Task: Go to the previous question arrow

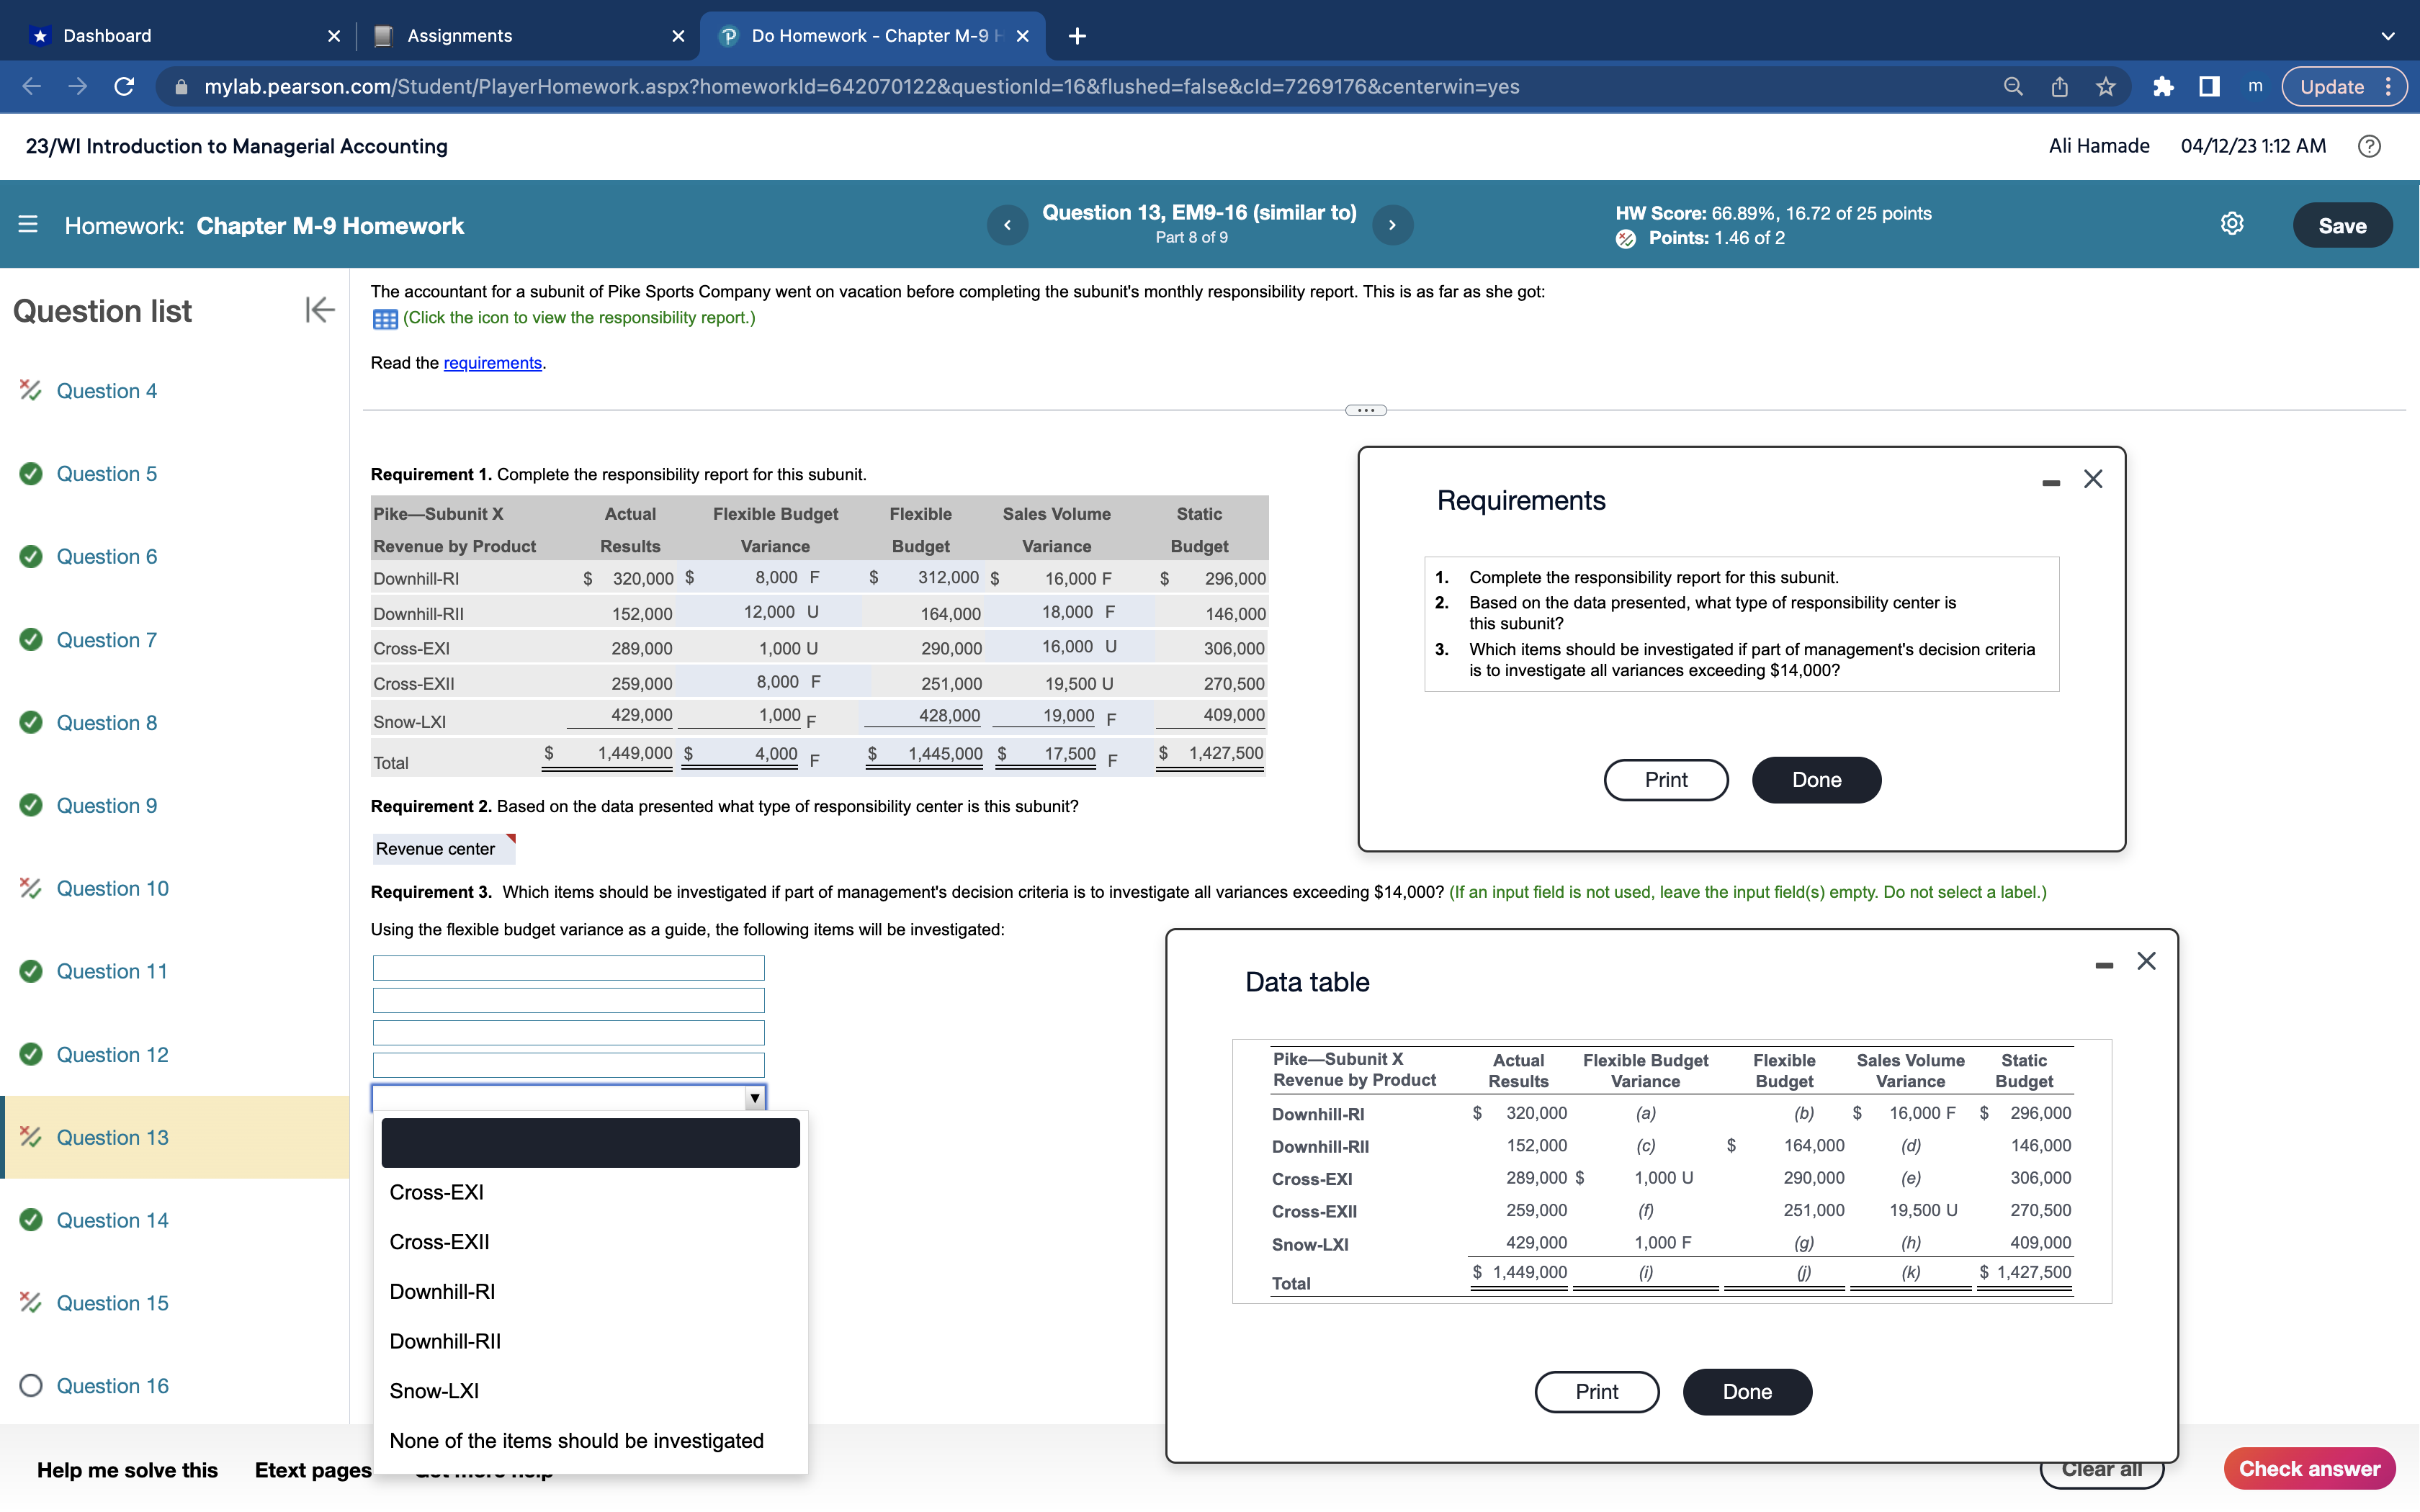Action: pos(1007,225)
